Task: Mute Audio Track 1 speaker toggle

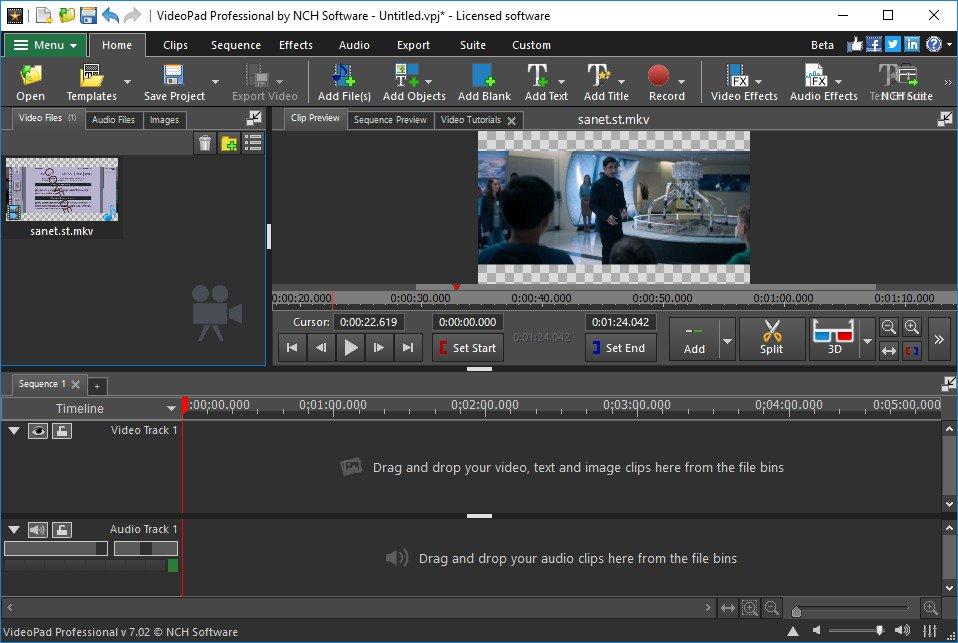Action: (38, 529)
